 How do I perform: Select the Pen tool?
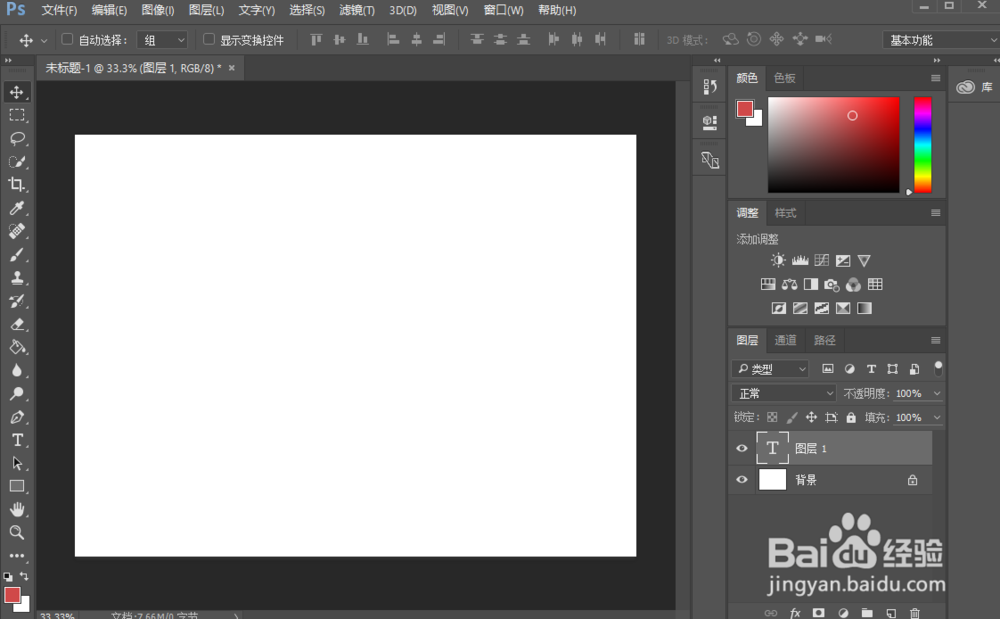coord(17,418)
